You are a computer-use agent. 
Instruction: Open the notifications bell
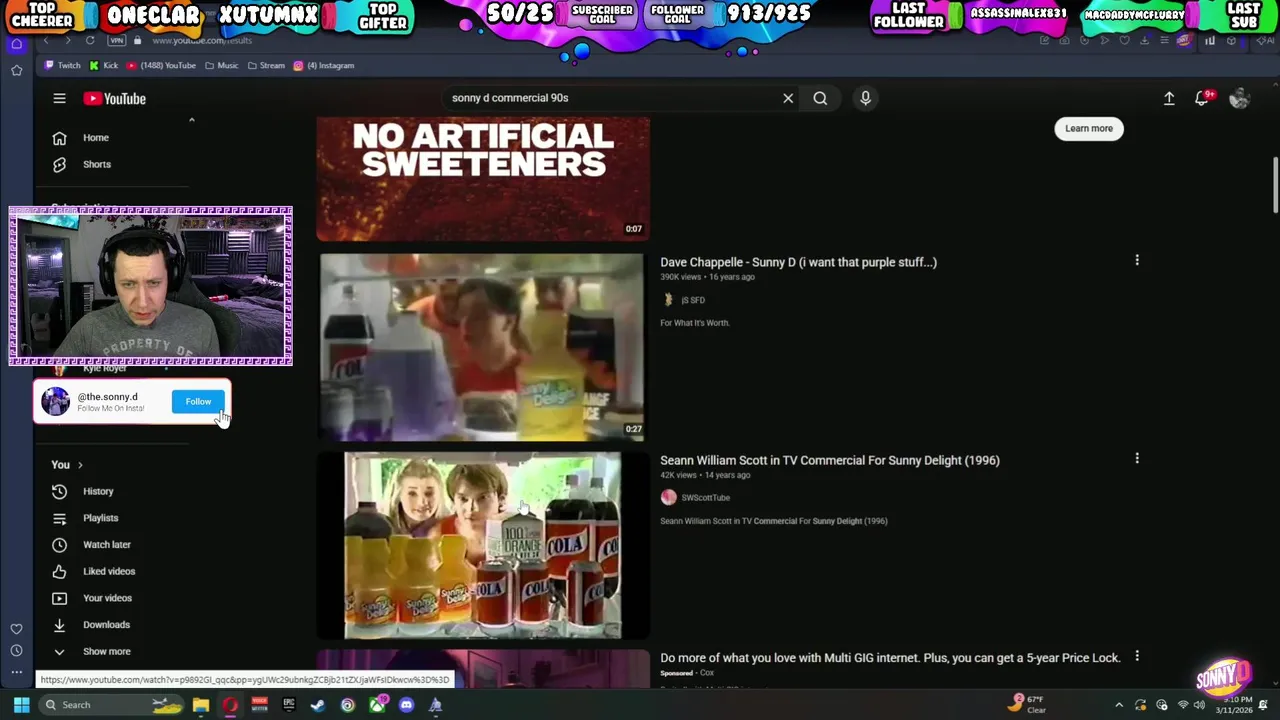[x=1203, y=98]
